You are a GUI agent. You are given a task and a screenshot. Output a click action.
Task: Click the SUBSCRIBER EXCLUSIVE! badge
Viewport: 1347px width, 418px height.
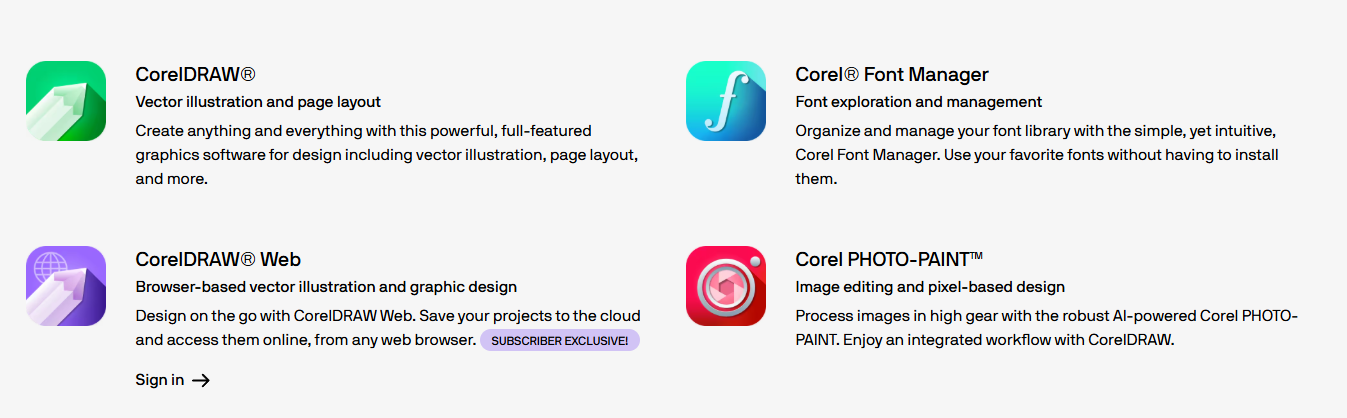pos(560,341)
